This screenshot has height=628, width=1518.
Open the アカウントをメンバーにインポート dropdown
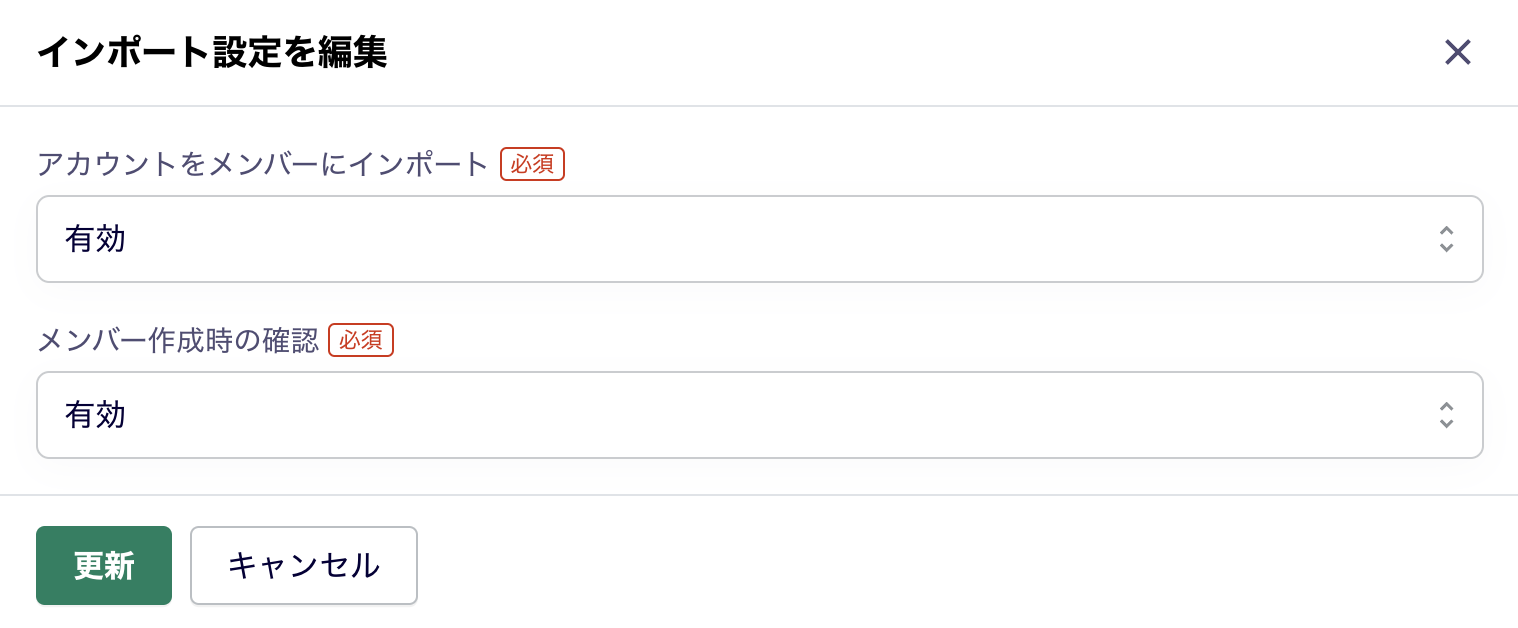coord(759,239)
